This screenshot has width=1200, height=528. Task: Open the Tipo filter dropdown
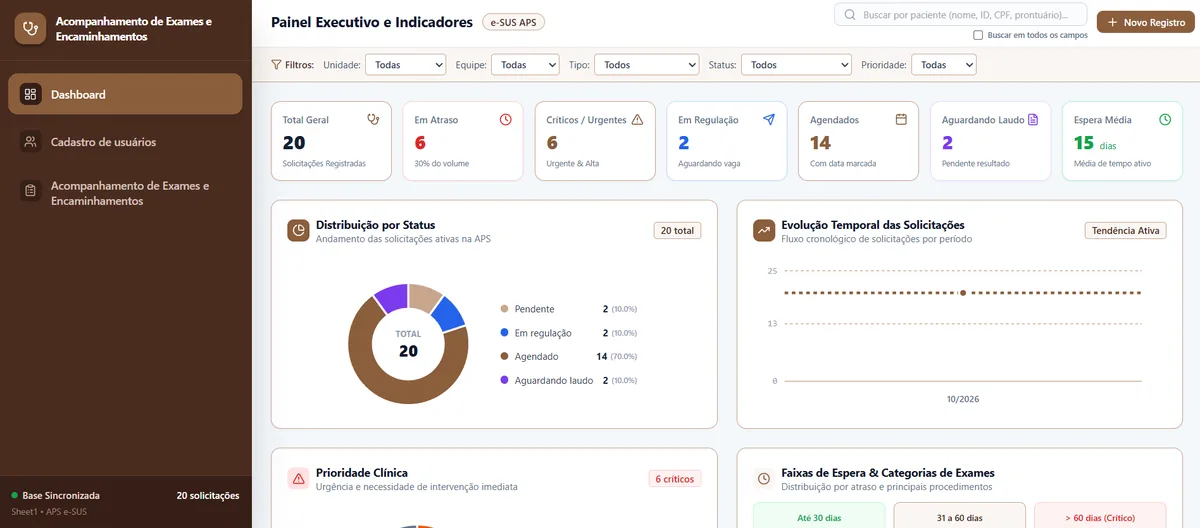click(646, 65)
